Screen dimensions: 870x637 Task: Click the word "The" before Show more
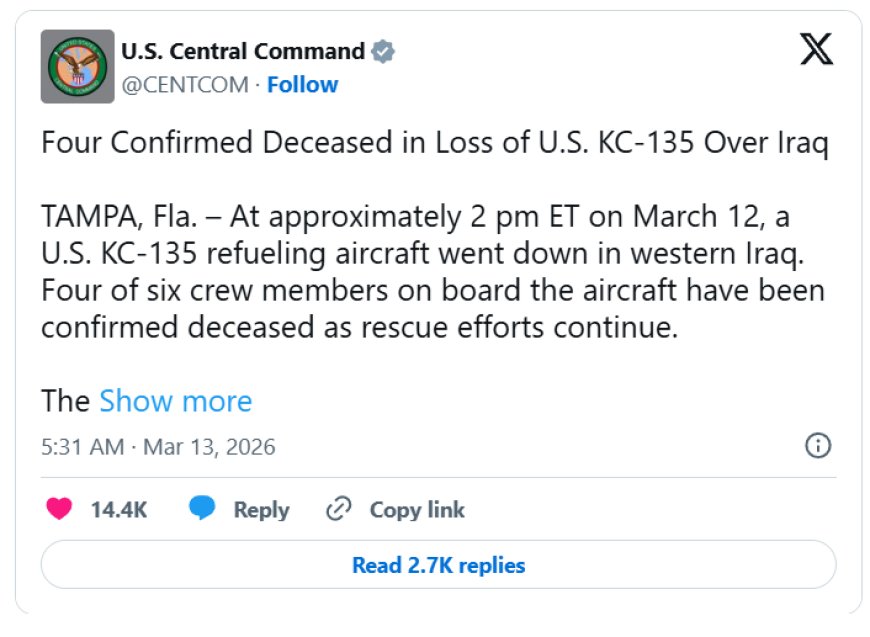(x=66, y=401)
